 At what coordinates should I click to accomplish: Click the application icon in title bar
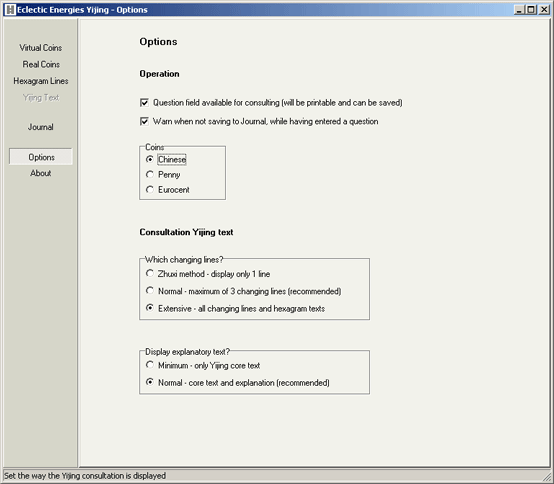[11, 10]
